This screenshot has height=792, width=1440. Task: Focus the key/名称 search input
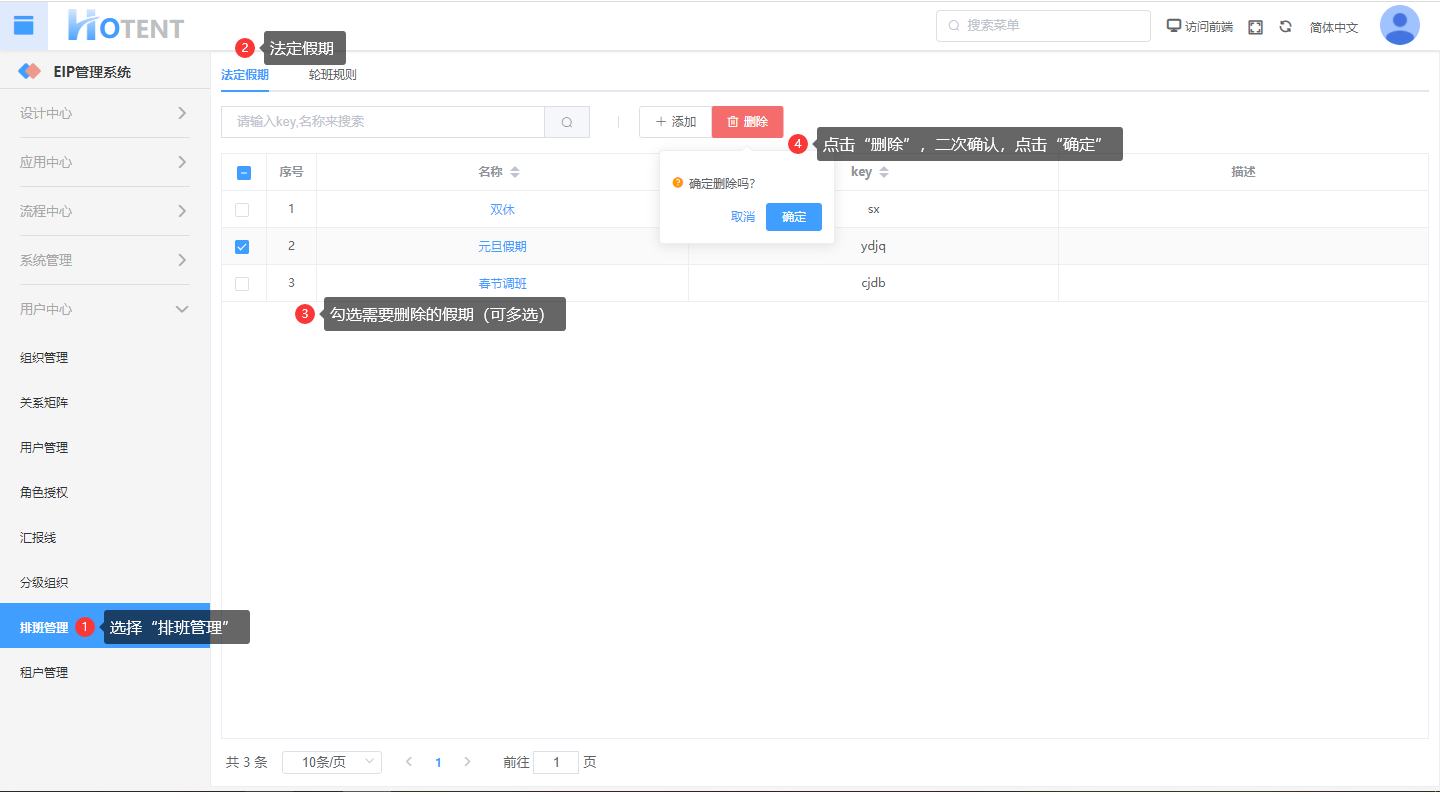point(383,122)
